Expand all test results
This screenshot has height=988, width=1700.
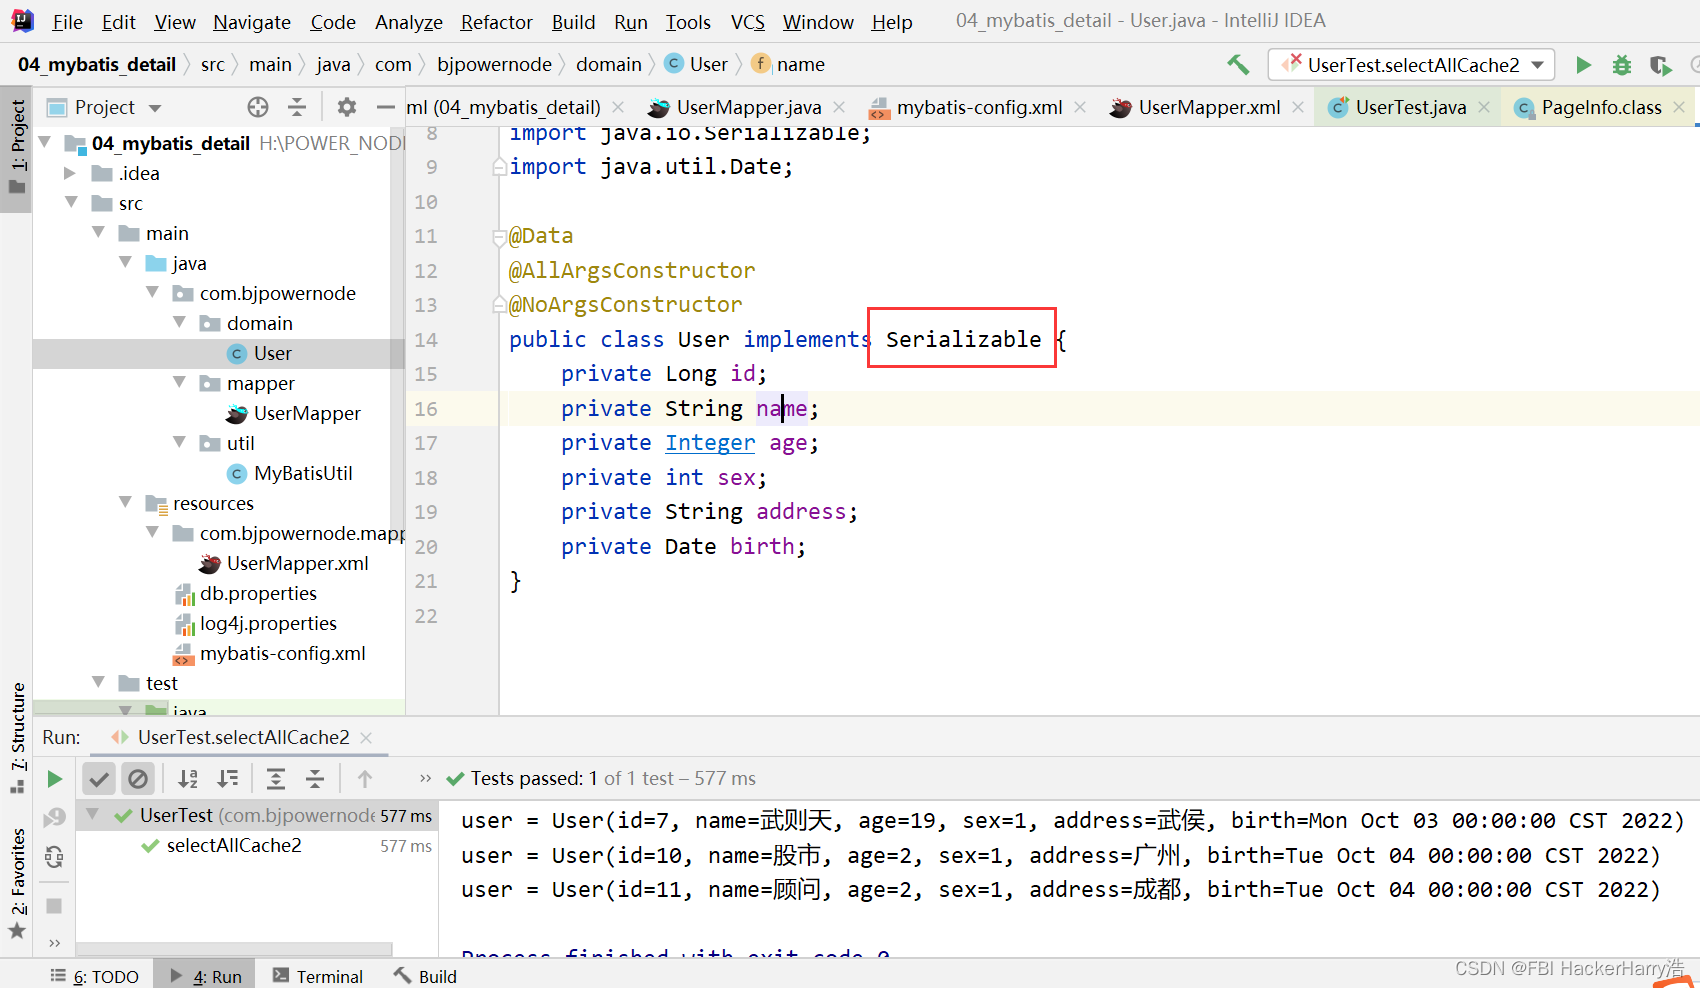point(276,779)
